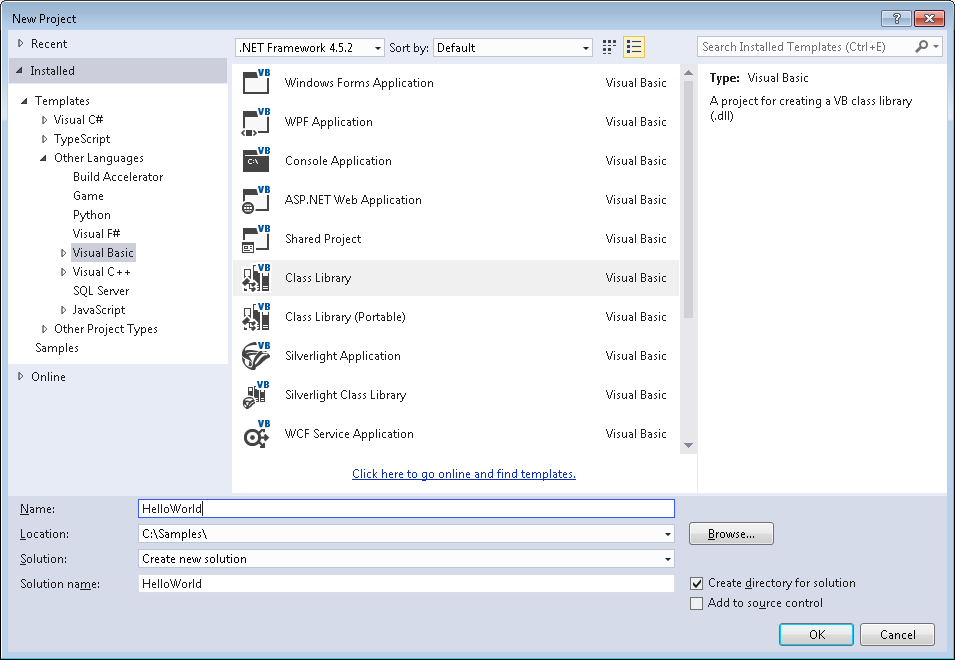Select the Shared Project template name

click(x=323, y=239)
